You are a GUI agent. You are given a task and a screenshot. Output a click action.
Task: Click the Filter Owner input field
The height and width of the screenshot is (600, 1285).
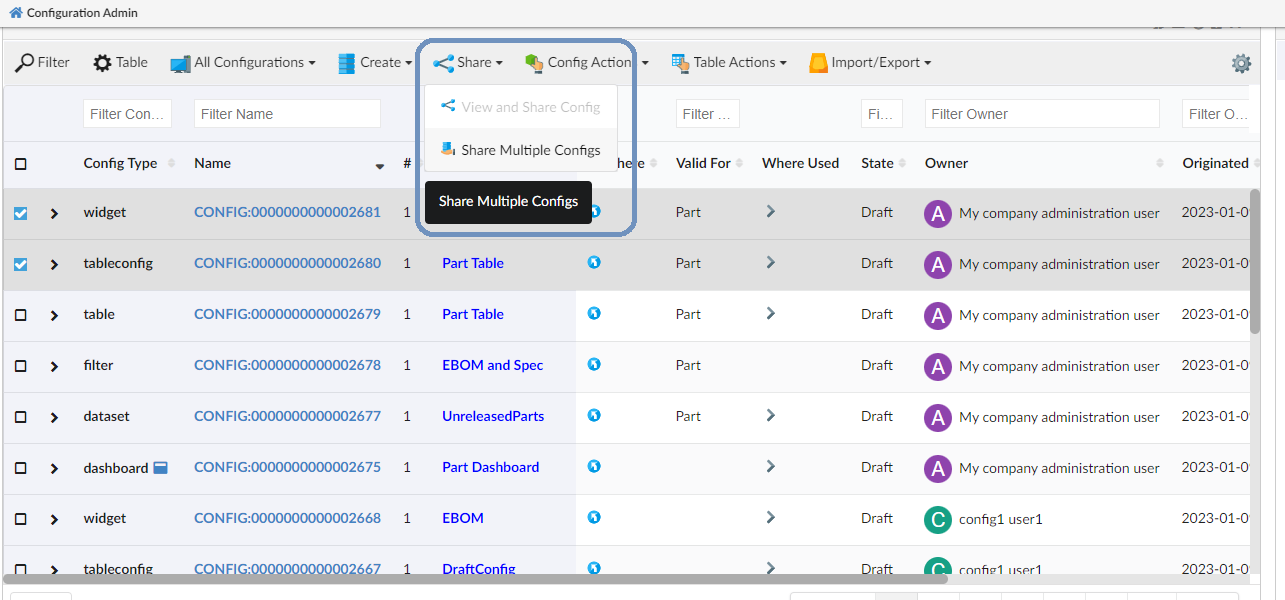click(1041, 114)
